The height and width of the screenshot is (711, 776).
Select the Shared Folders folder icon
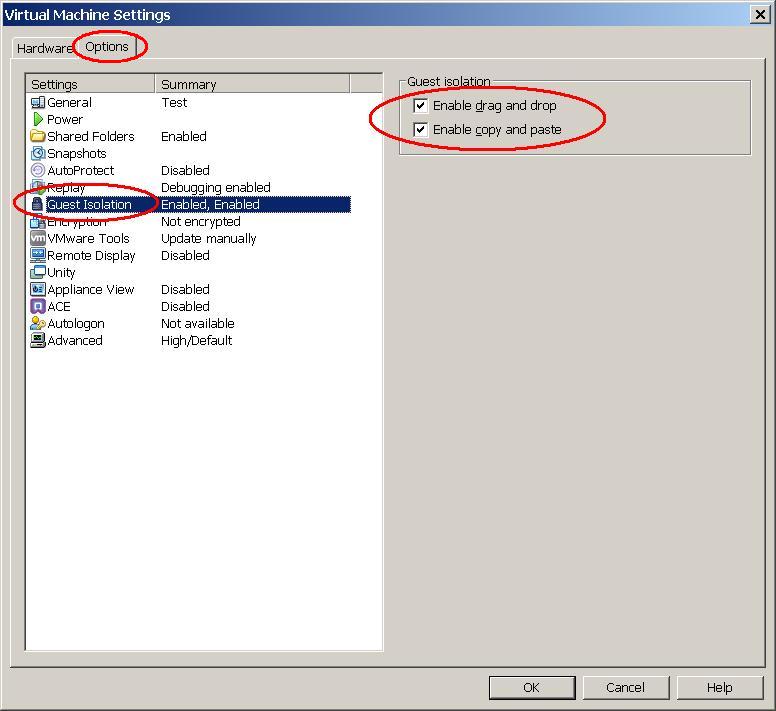pyautogui.click(x=38, y=136)
